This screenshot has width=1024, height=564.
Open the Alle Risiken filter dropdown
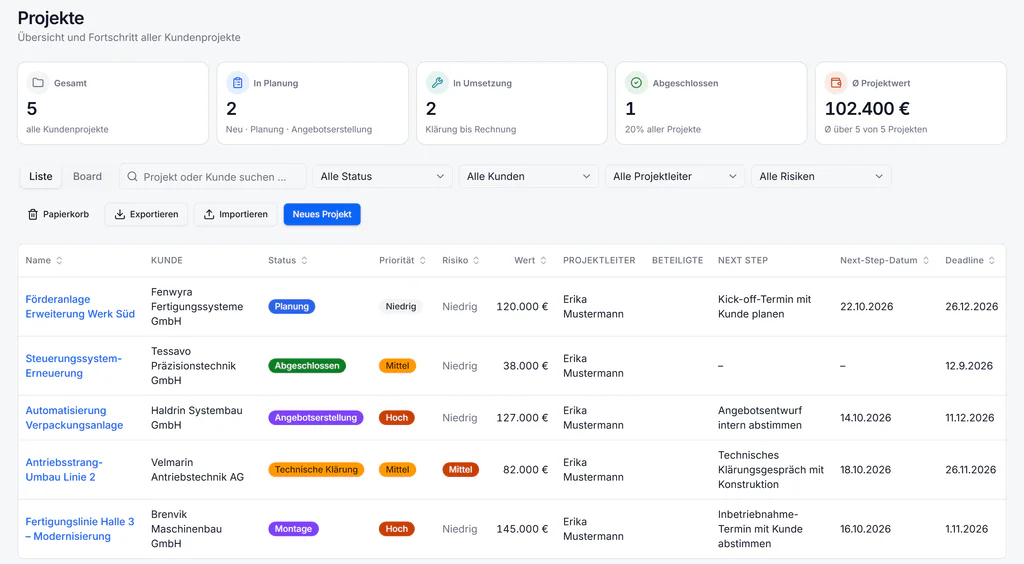(x=821, y=176)
